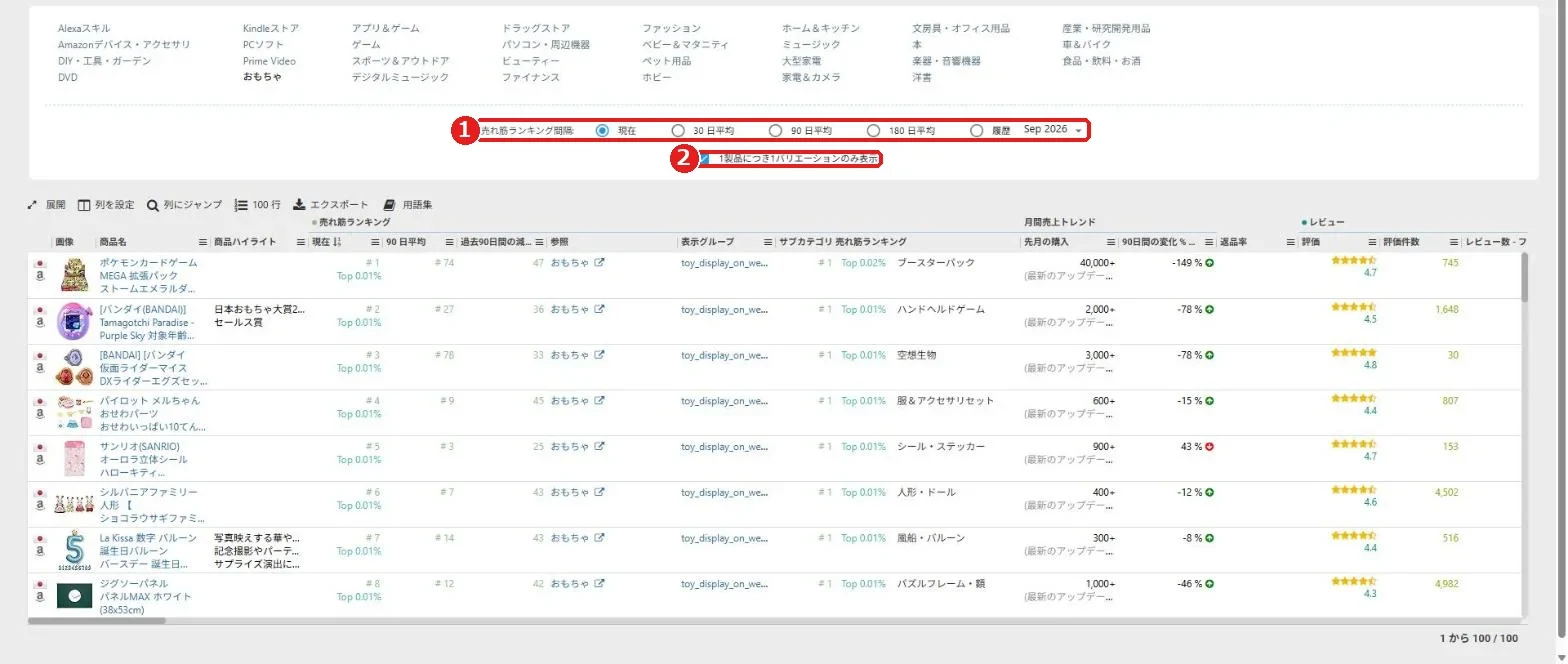
Task: Click the La Kissa balloon product thumbnail
Action: tap(74, 551)
